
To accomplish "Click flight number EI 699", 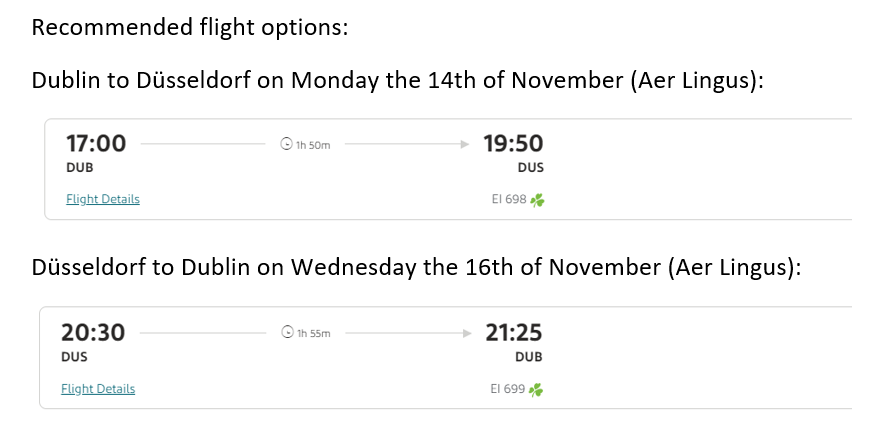I will click(x=508, y=390).
